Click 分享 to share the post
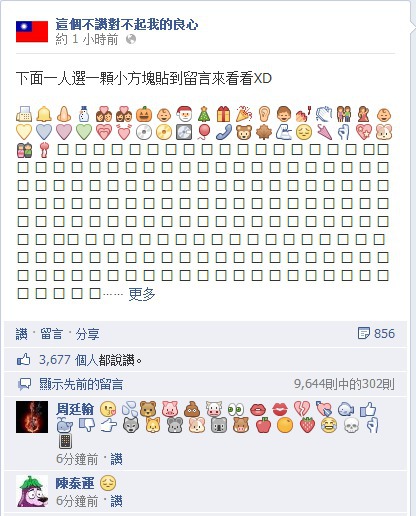 pyautogui.click(x=87, y=334)
